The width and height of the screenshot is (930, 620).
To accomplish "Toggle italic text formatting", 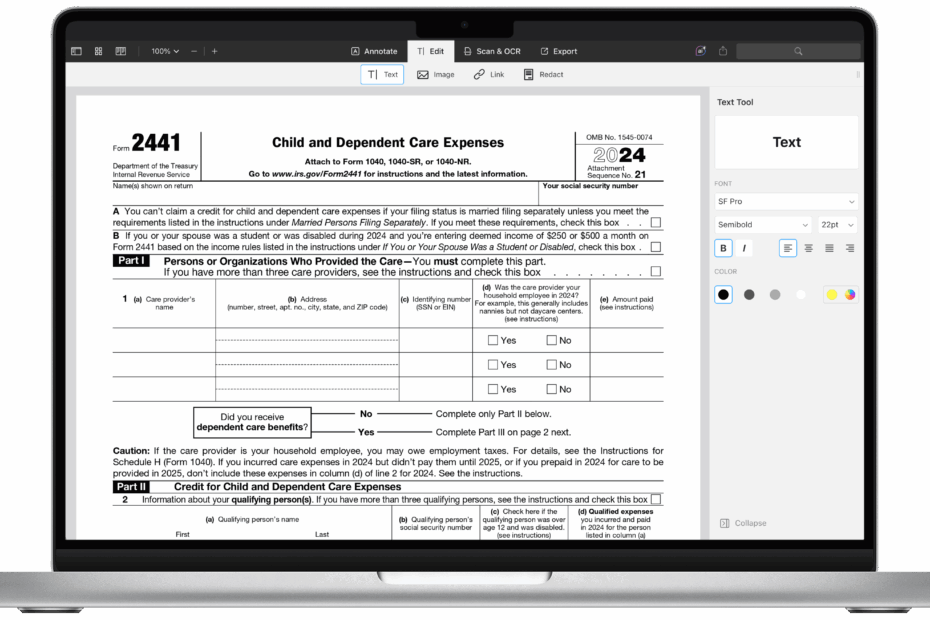I will click(x=742, y=247).
